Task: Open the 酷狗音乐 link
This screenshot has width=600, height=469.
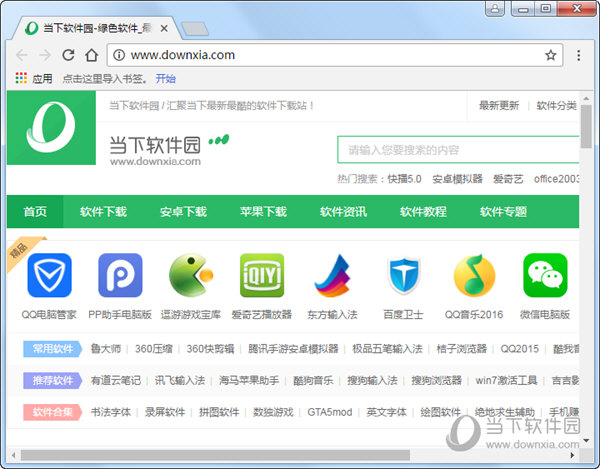Action: tap(313, 380)
